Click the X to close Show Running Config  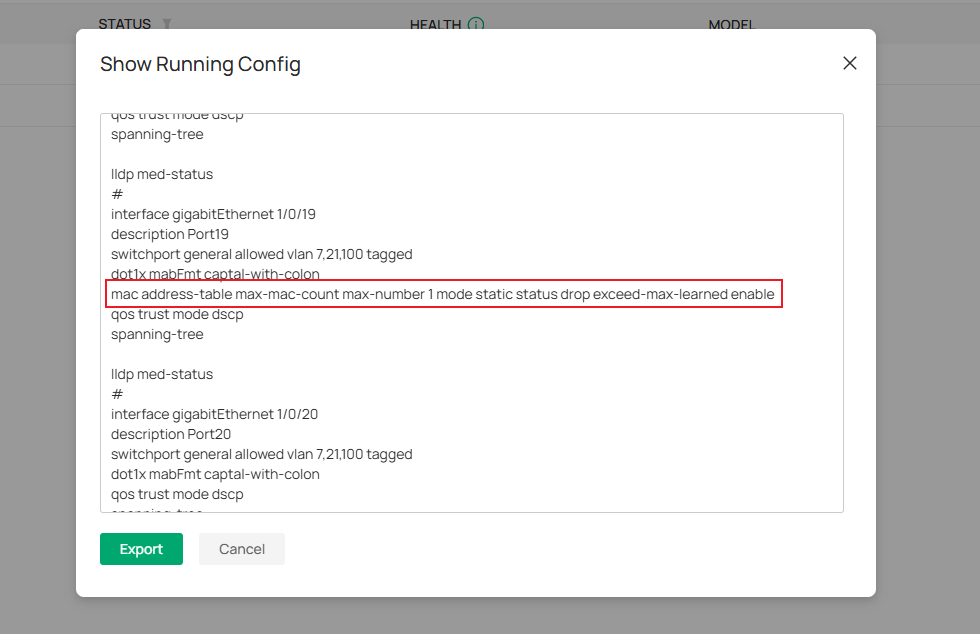[x=849, y=62]
